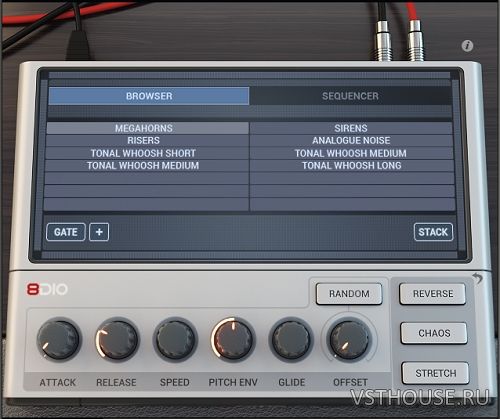This screenshot has width=500, height=419.
Task: Click the OFFSET knob
Action: [x=349, y=339]
